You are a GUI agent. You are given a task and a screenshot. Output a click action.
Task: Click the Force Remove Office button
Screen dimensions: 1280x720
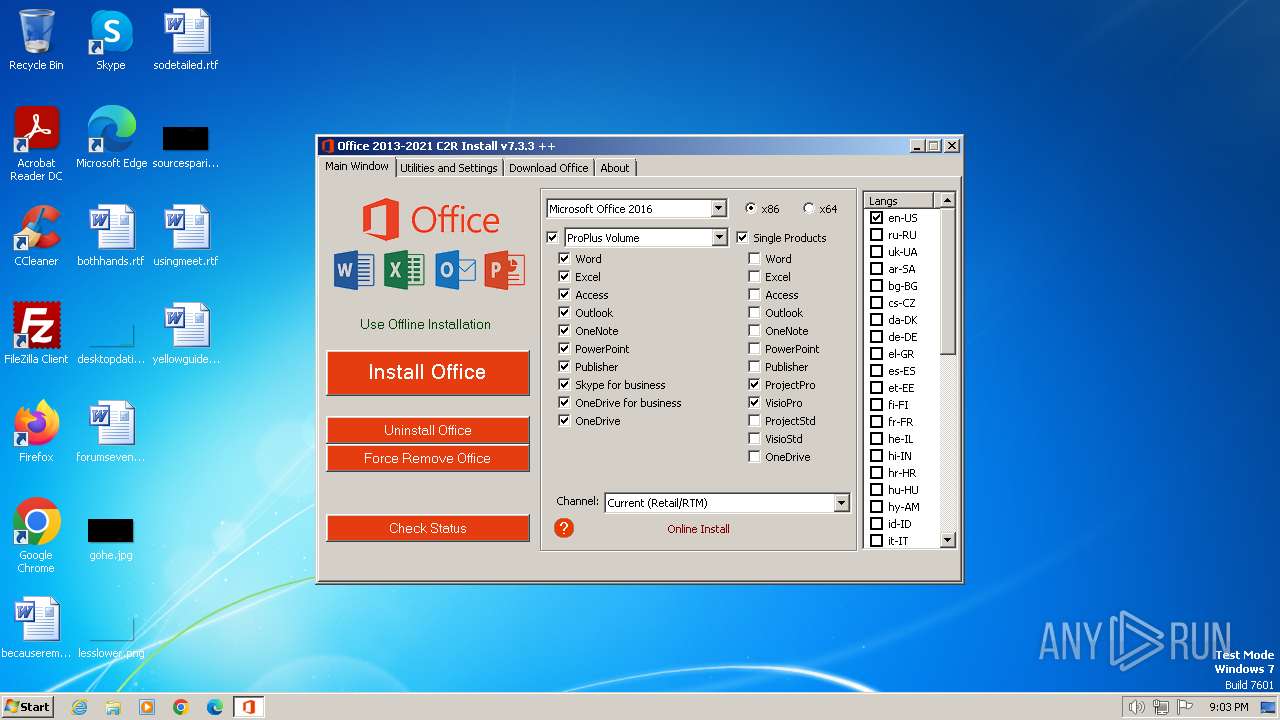(x=427, y=458)
